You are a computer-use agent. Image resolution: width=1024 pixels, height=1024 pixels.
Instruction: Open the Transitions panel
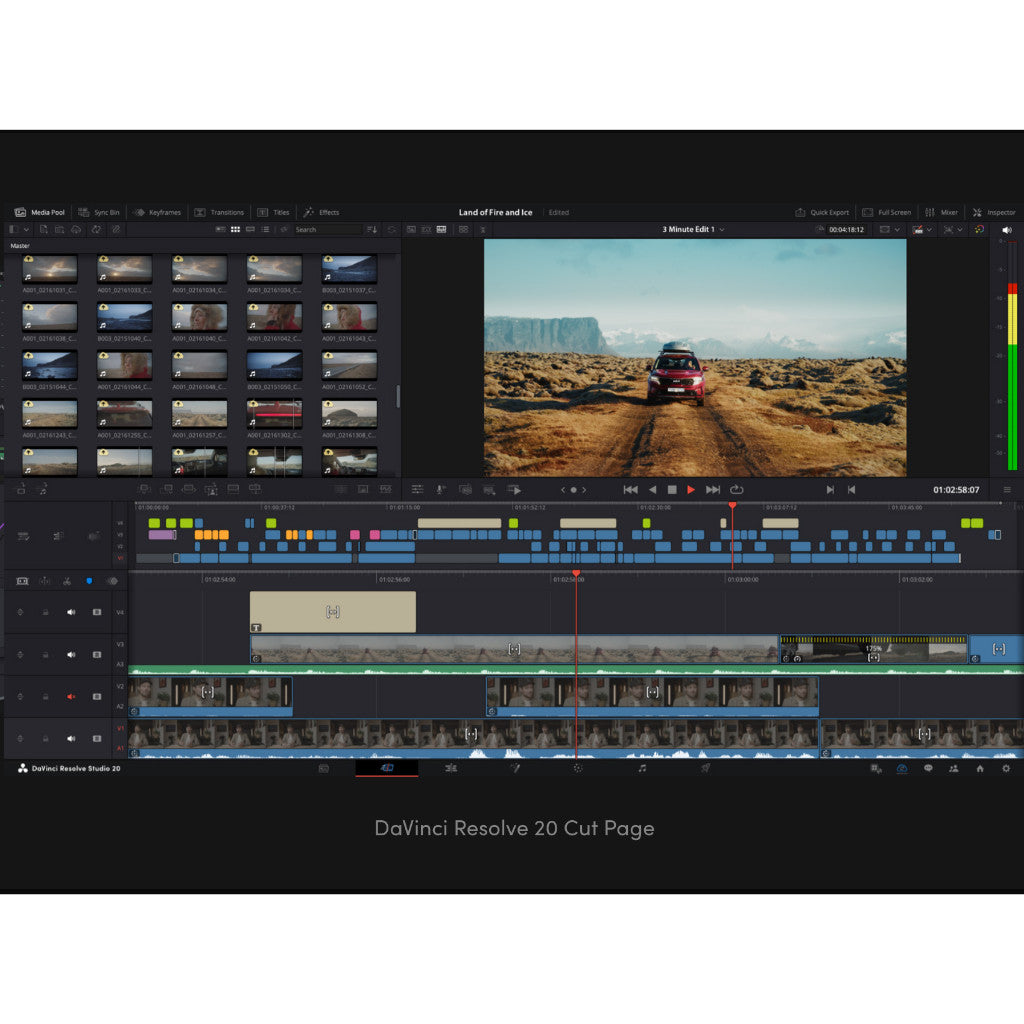[219, 212]
